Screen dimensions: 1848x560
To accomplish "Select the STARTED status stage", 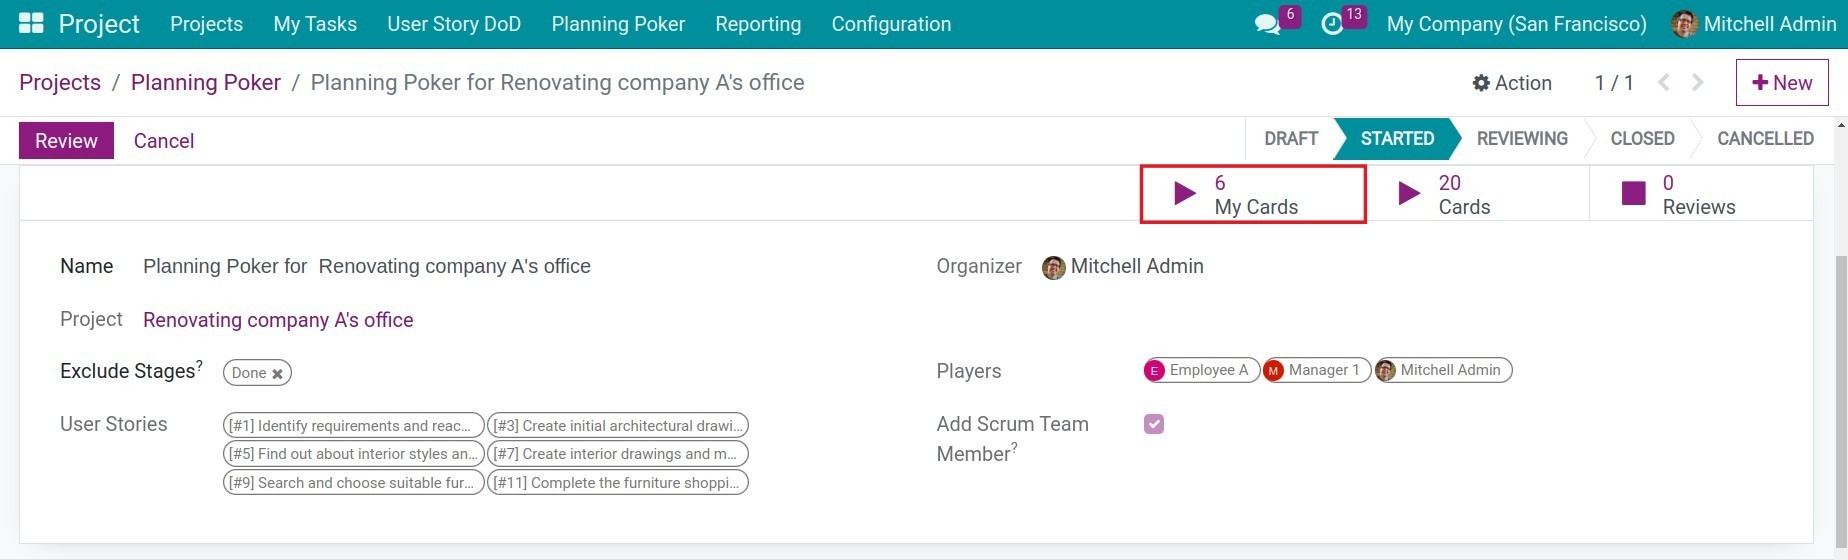I will point(1397,138).
